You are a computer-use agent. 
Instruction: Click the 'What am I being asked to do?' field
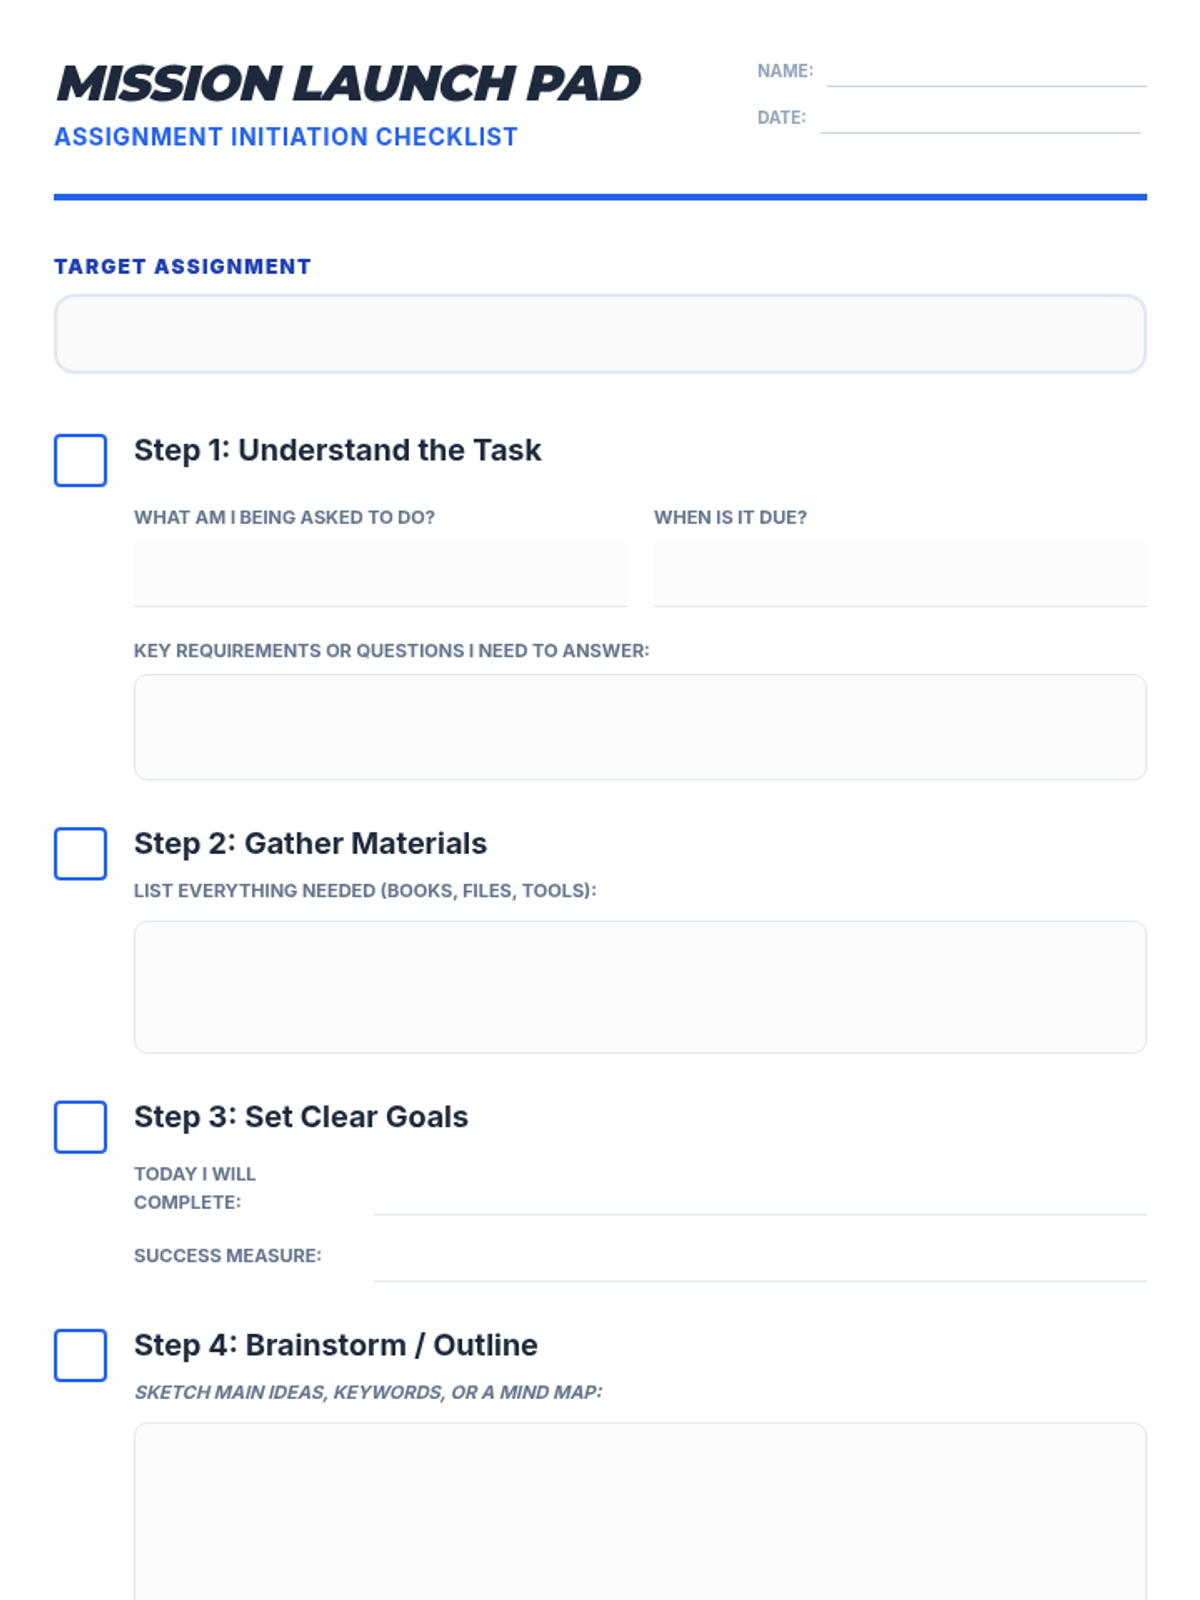pyautogui.click(x=380, y=574)
